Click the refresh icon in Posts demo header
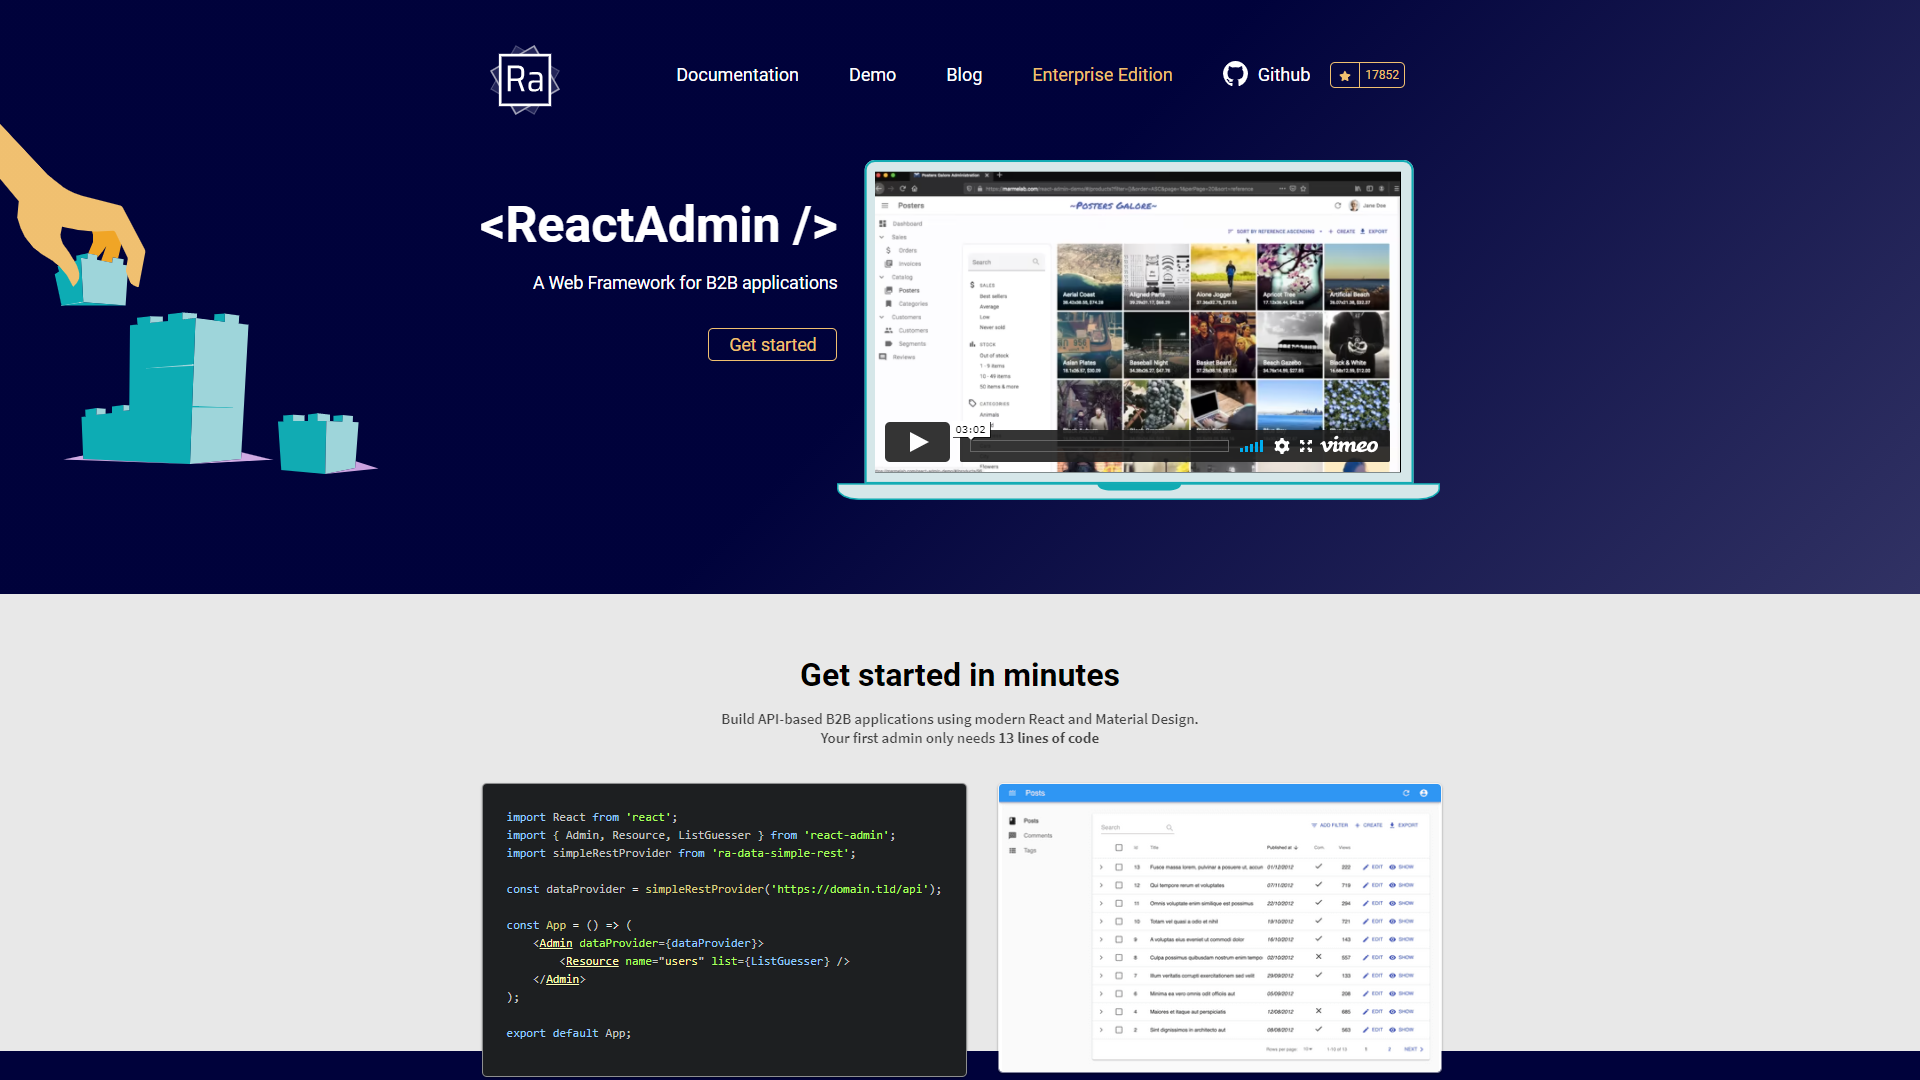 (x=1406, y=793)
